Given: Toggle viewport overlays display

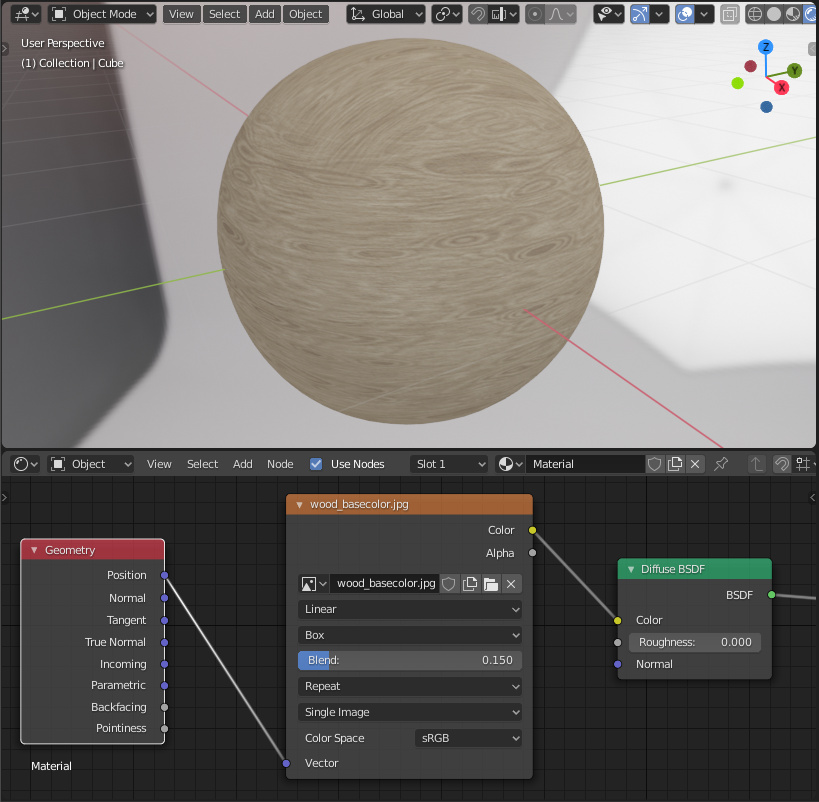Looking at the screenshot, I should [x=685, y=14].
